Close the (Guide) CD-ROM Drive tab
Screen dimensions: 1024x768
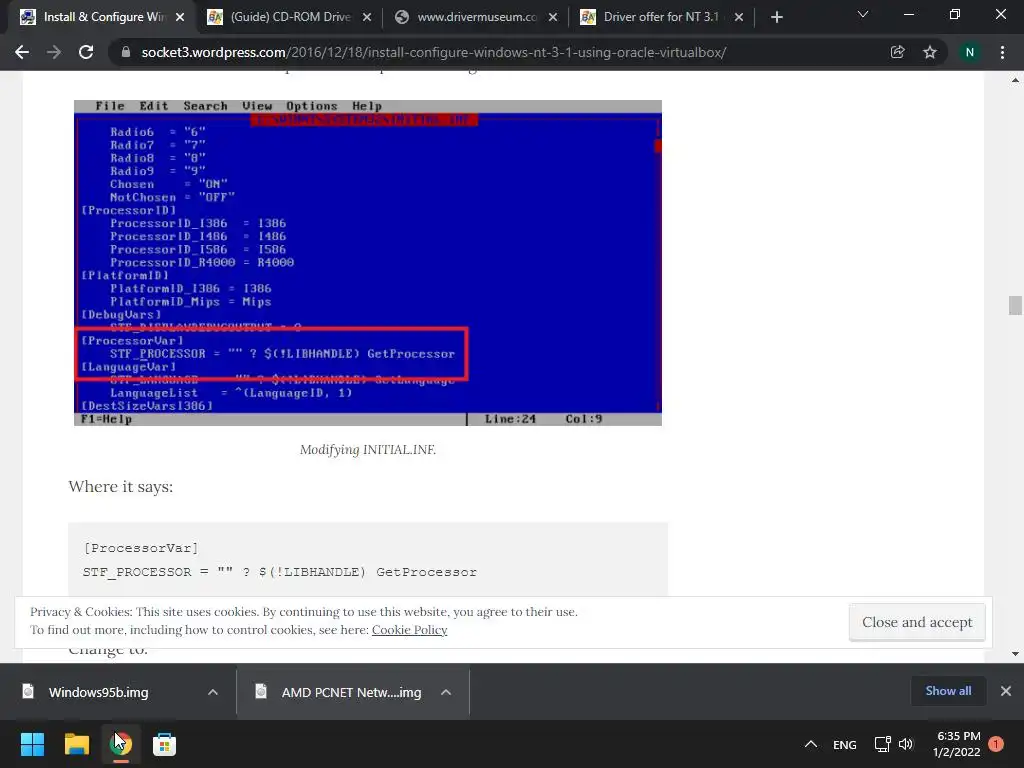click(x=367, y=17)
